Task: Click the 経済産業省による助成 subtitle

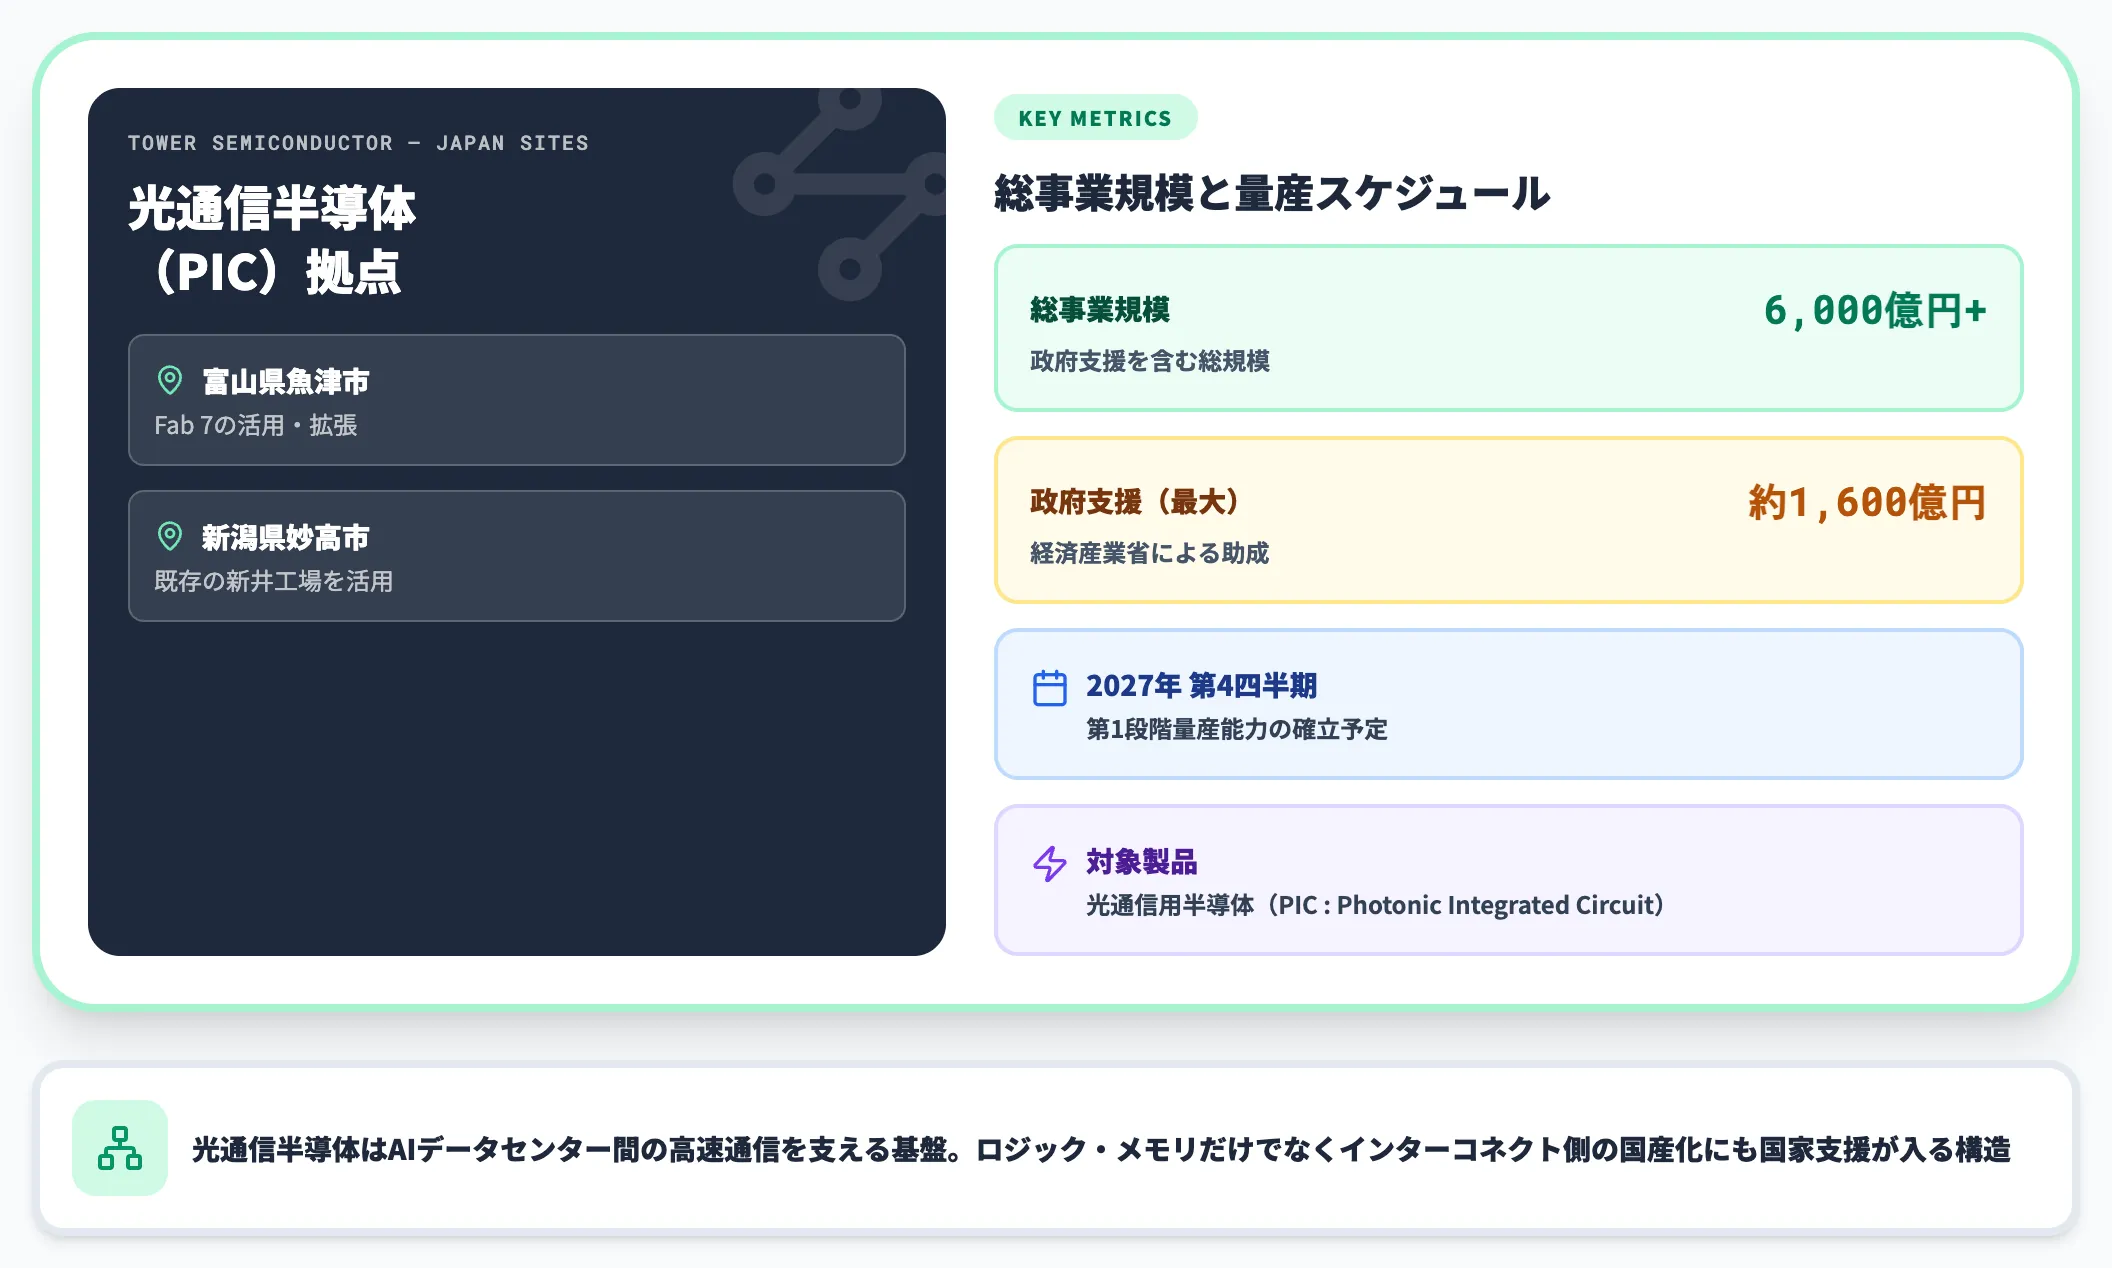Action: (x=1149, y=553)
